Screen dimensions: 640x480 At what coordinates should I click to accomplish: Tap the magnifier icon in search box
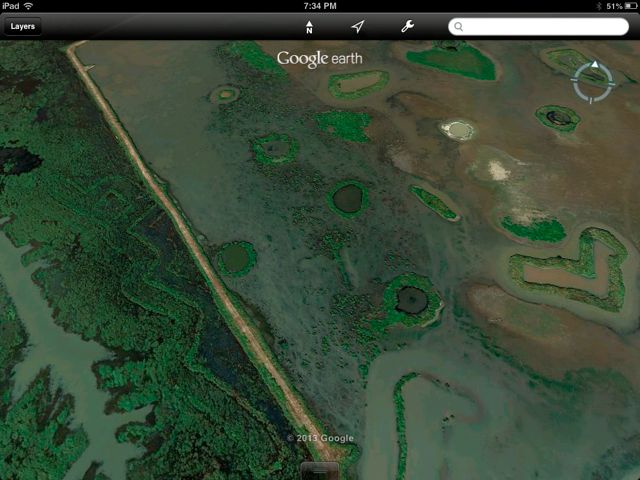coord(458,27)
